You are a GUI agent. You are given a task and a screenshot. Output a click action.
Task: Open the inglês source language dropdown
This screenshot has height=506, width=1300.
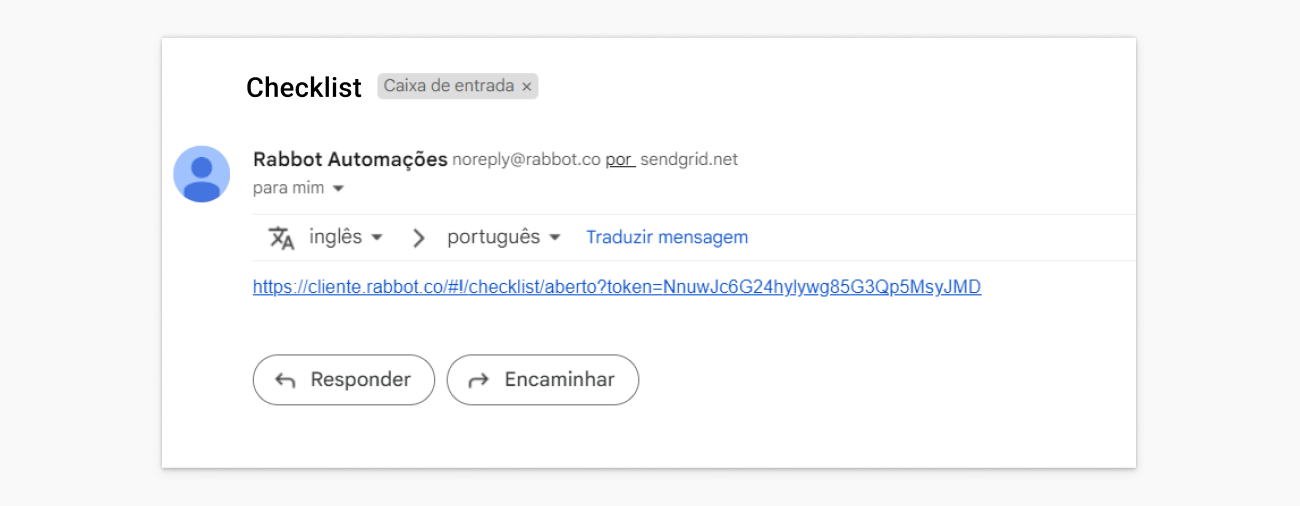[346, 237]
